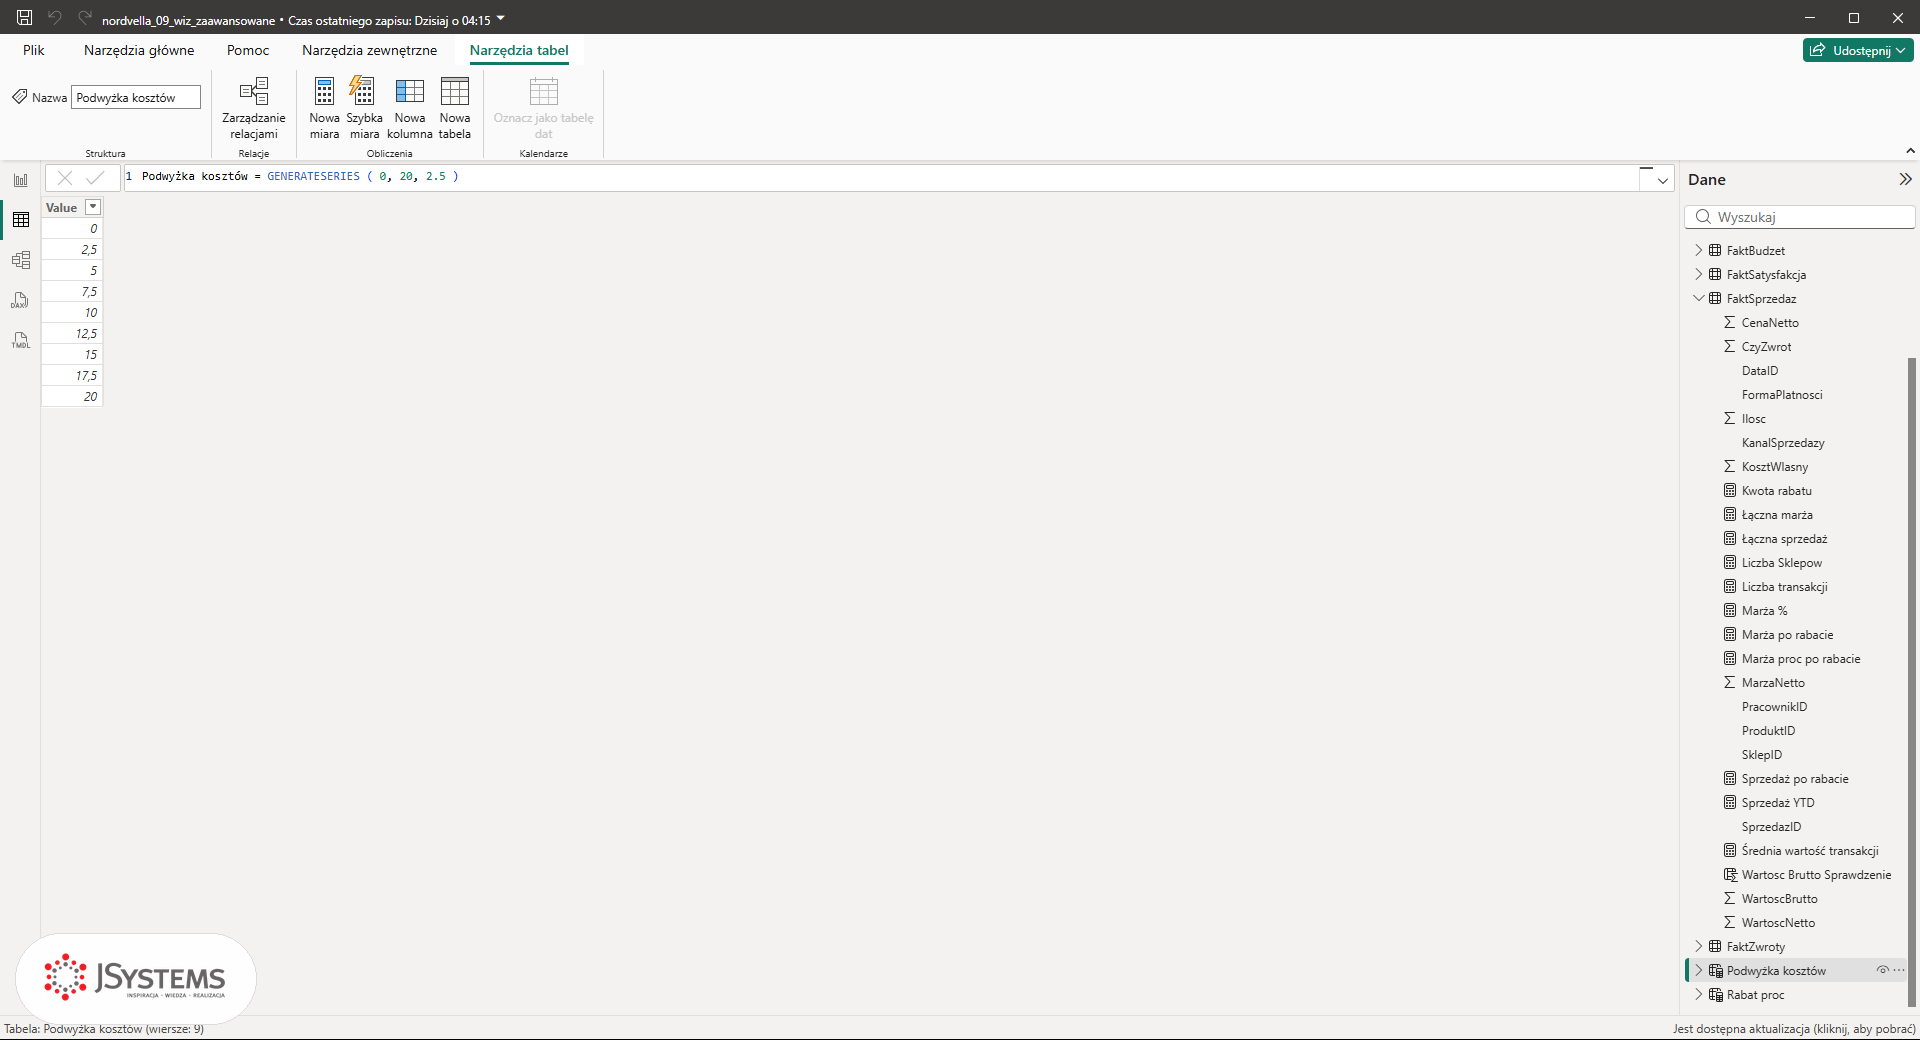Edit the table Nazwa field
The width and height of the screenshot is (1920, 1040).
point(136,97)
